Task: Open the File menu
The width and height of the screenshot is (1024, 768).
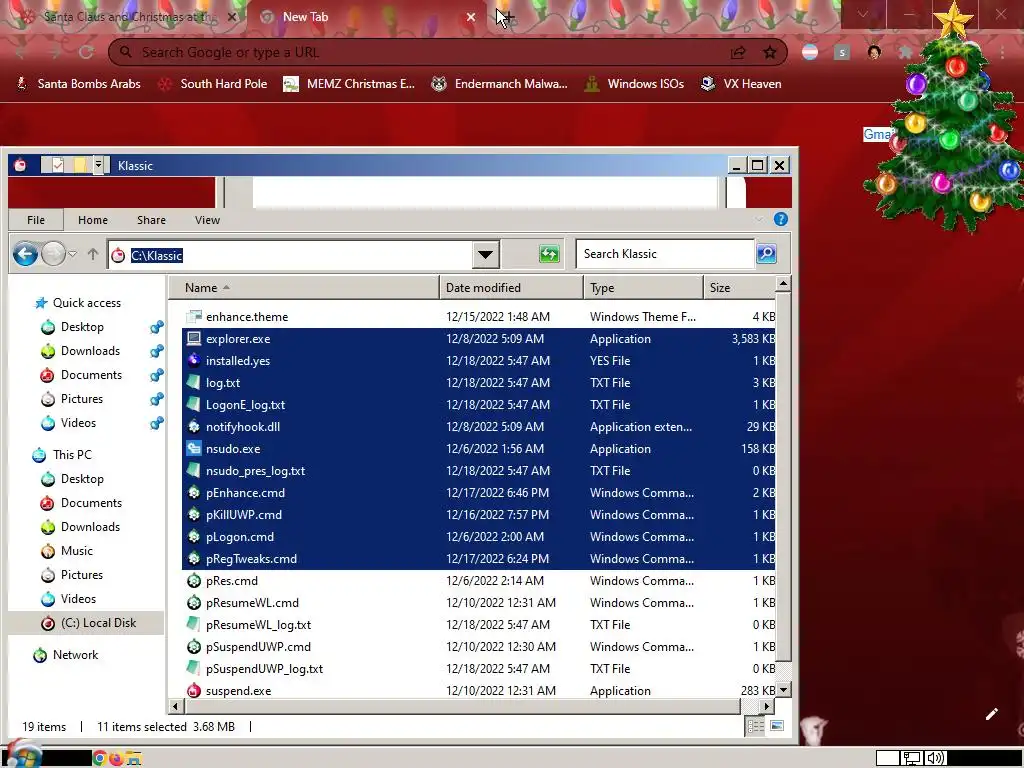Action: (36, 220)
